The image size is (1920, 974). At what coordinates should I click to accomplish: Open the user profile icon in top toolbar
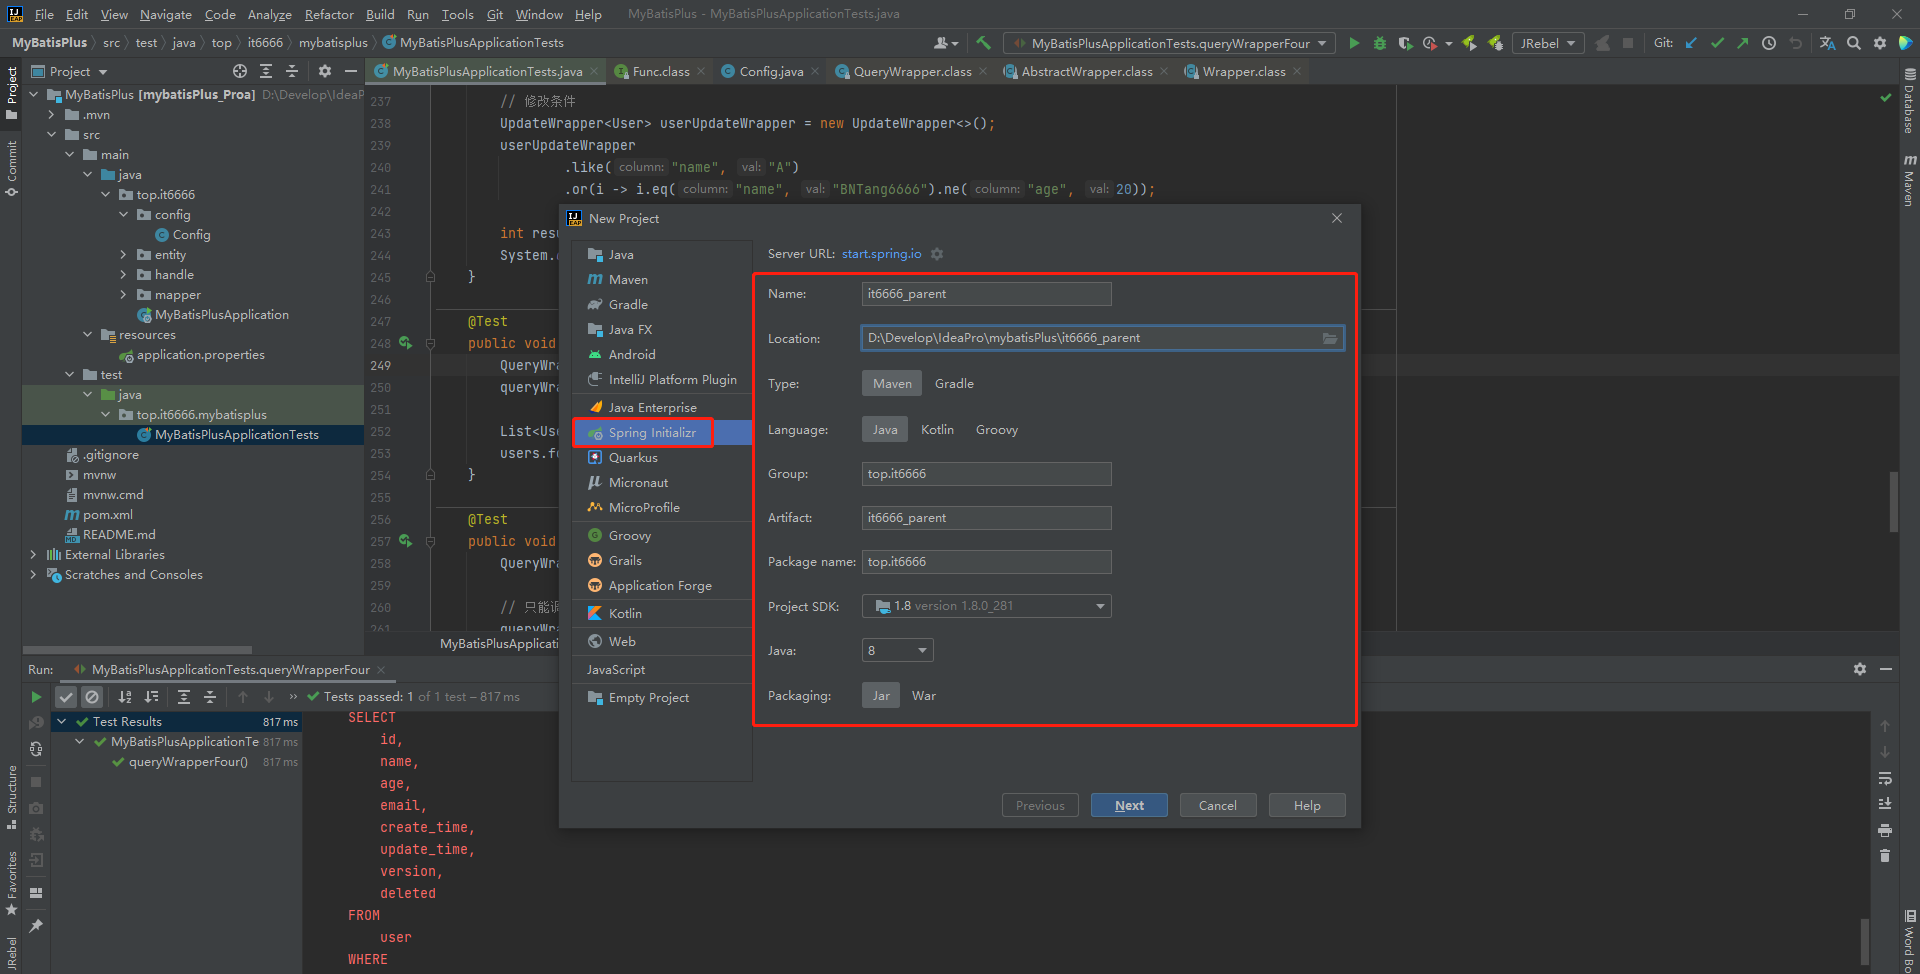[945, 43]
